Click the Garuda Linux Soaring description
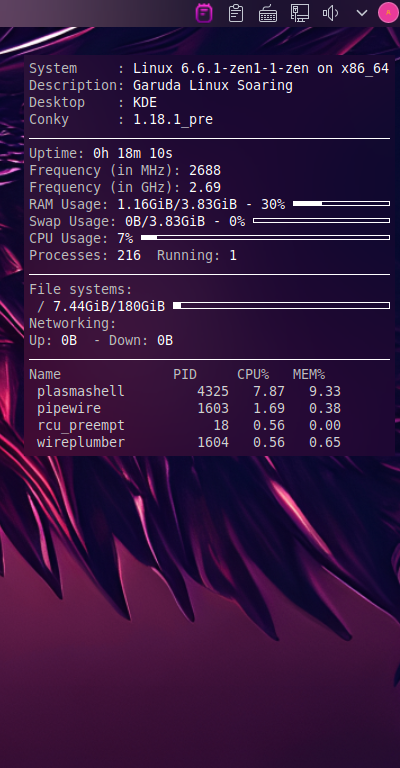Viewport: 400px width, 768px height. [212, 86]
